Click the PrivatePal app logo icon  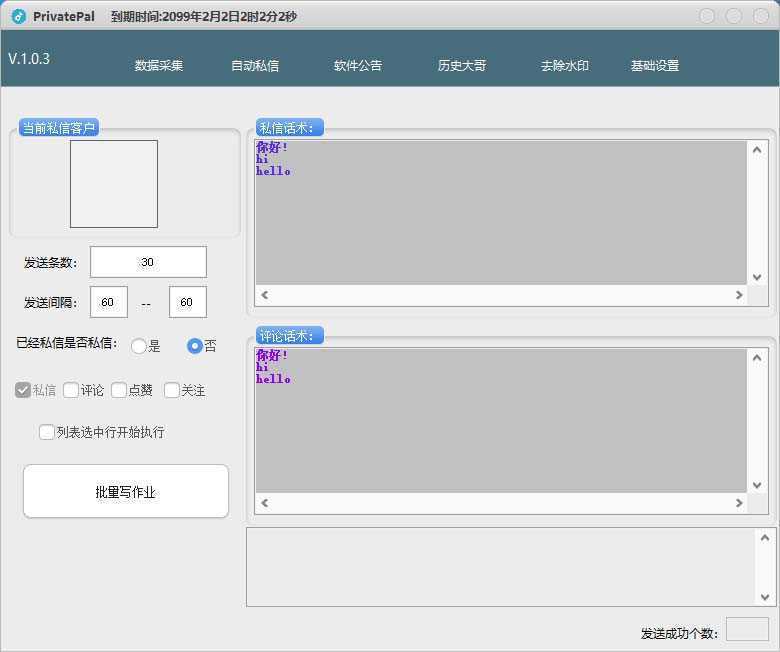pyautogui.click(x=18, y=16)
